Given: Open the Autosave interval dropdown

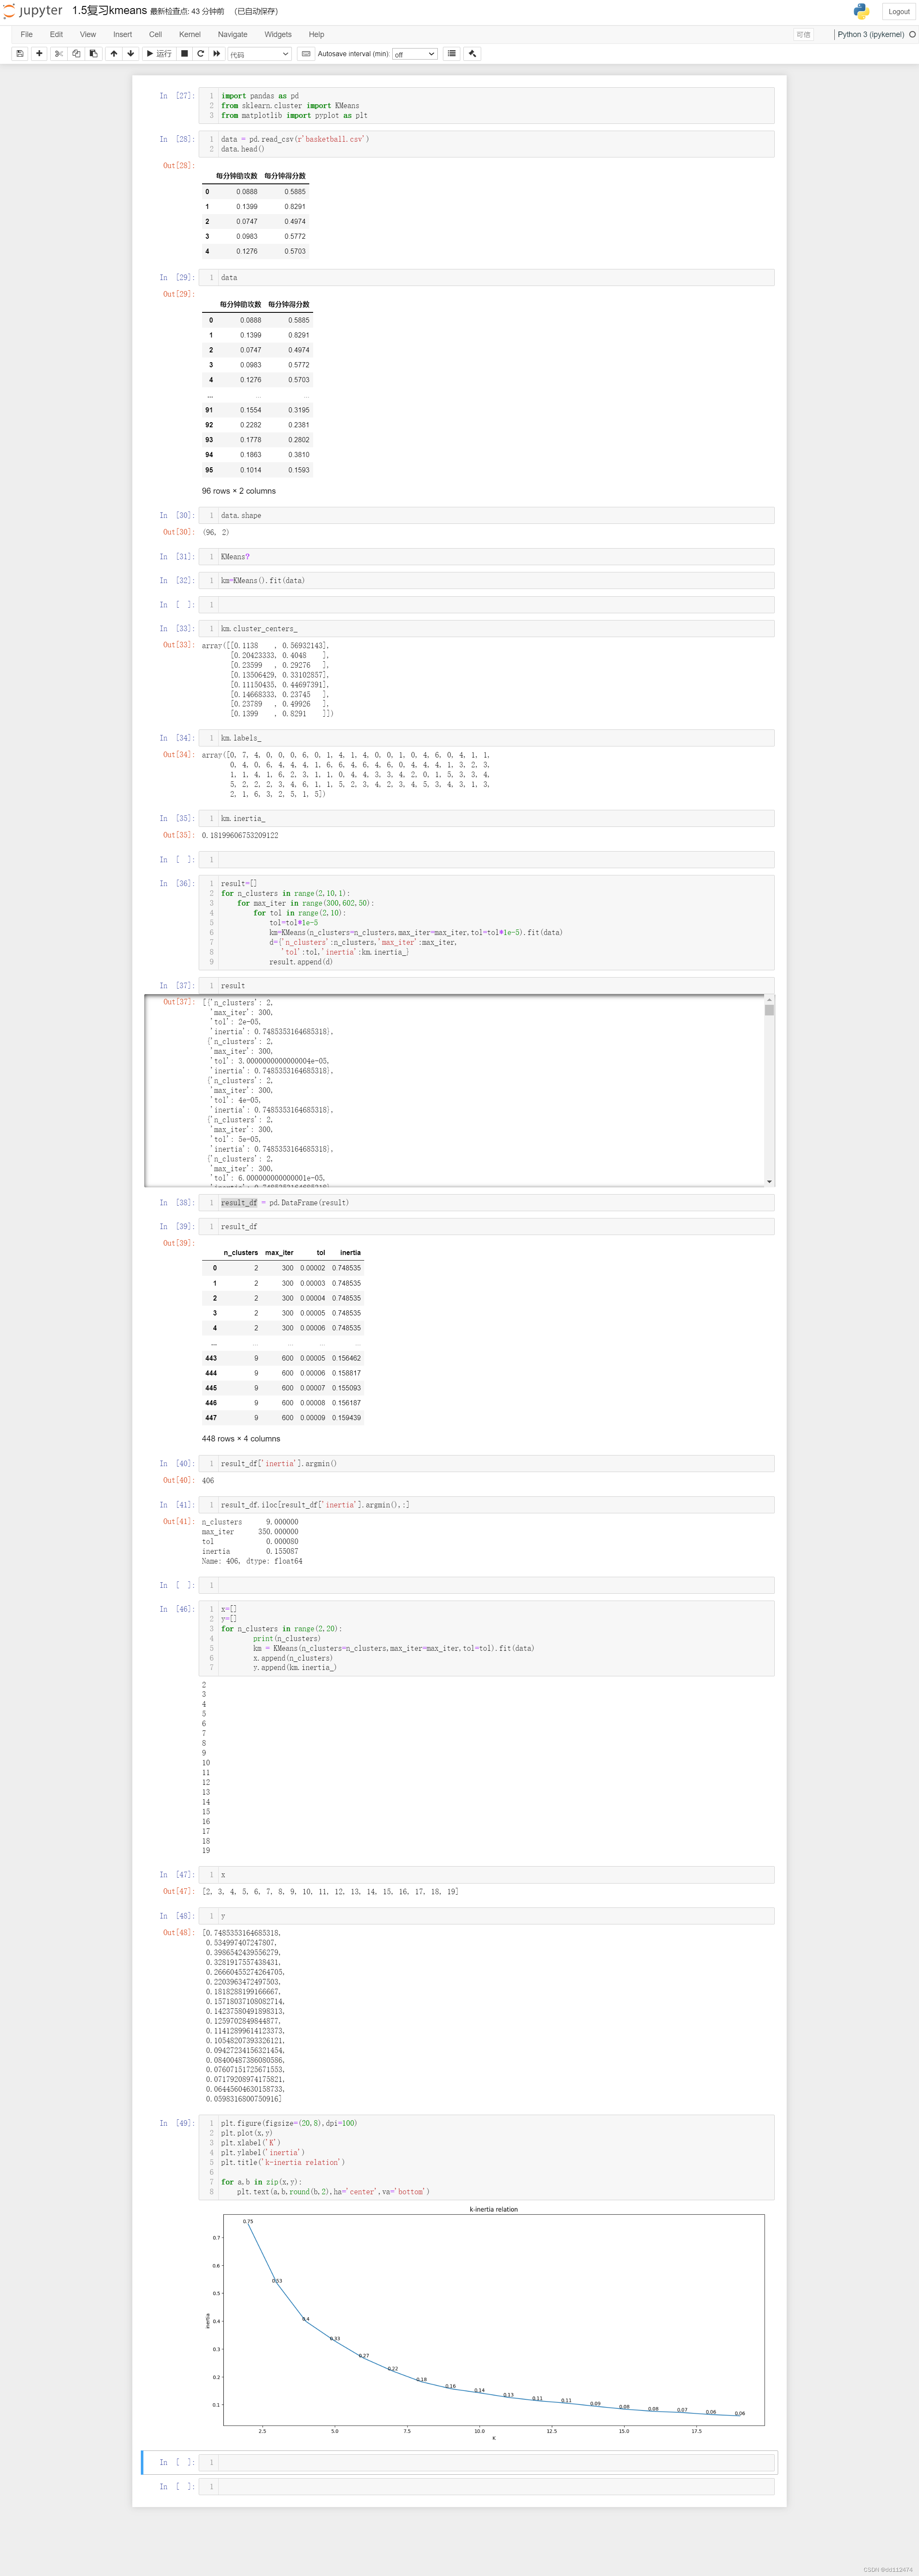Looking at the screenshot, I should tap(415, 54).
